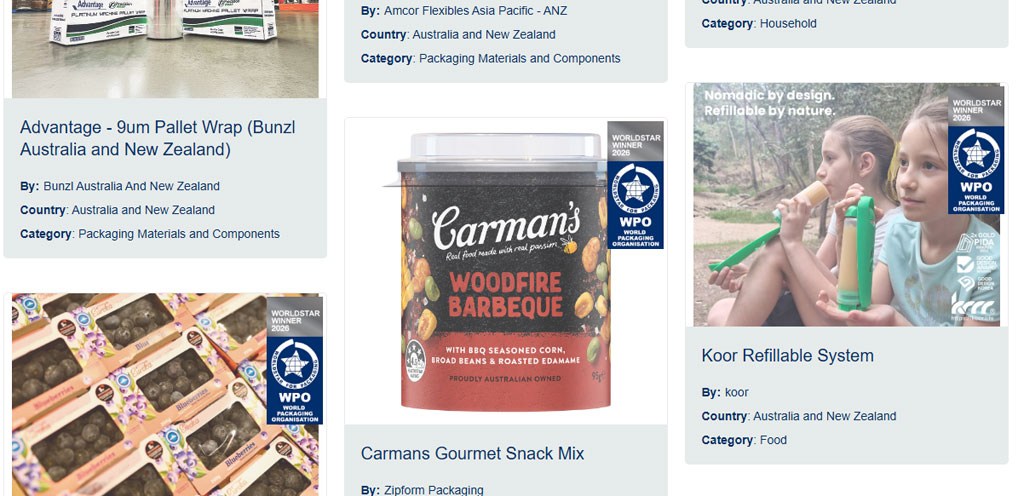Click Country Australia and New Zealand under Koor
1024x496 pixels.
tap(799, 416)
